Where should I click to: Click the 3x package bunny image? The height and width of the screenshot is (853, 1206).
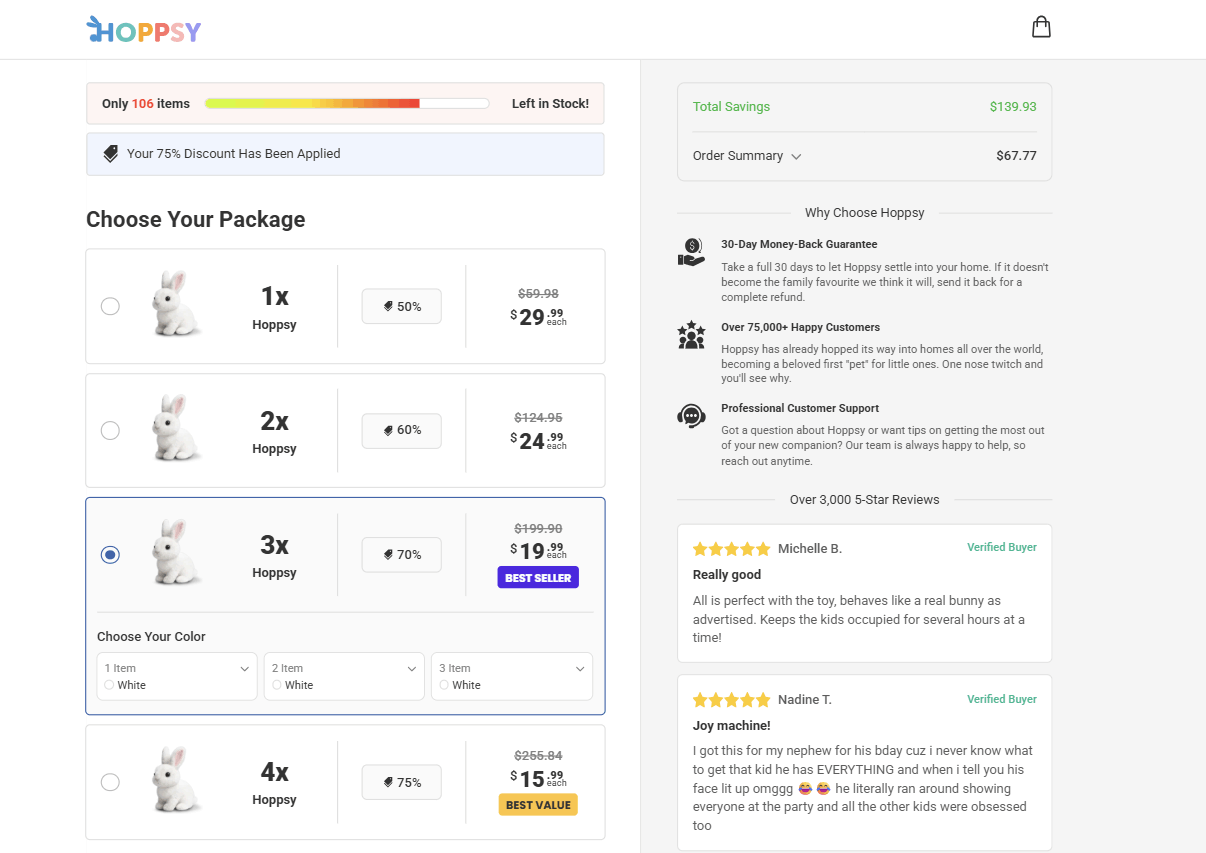(176, 552)
